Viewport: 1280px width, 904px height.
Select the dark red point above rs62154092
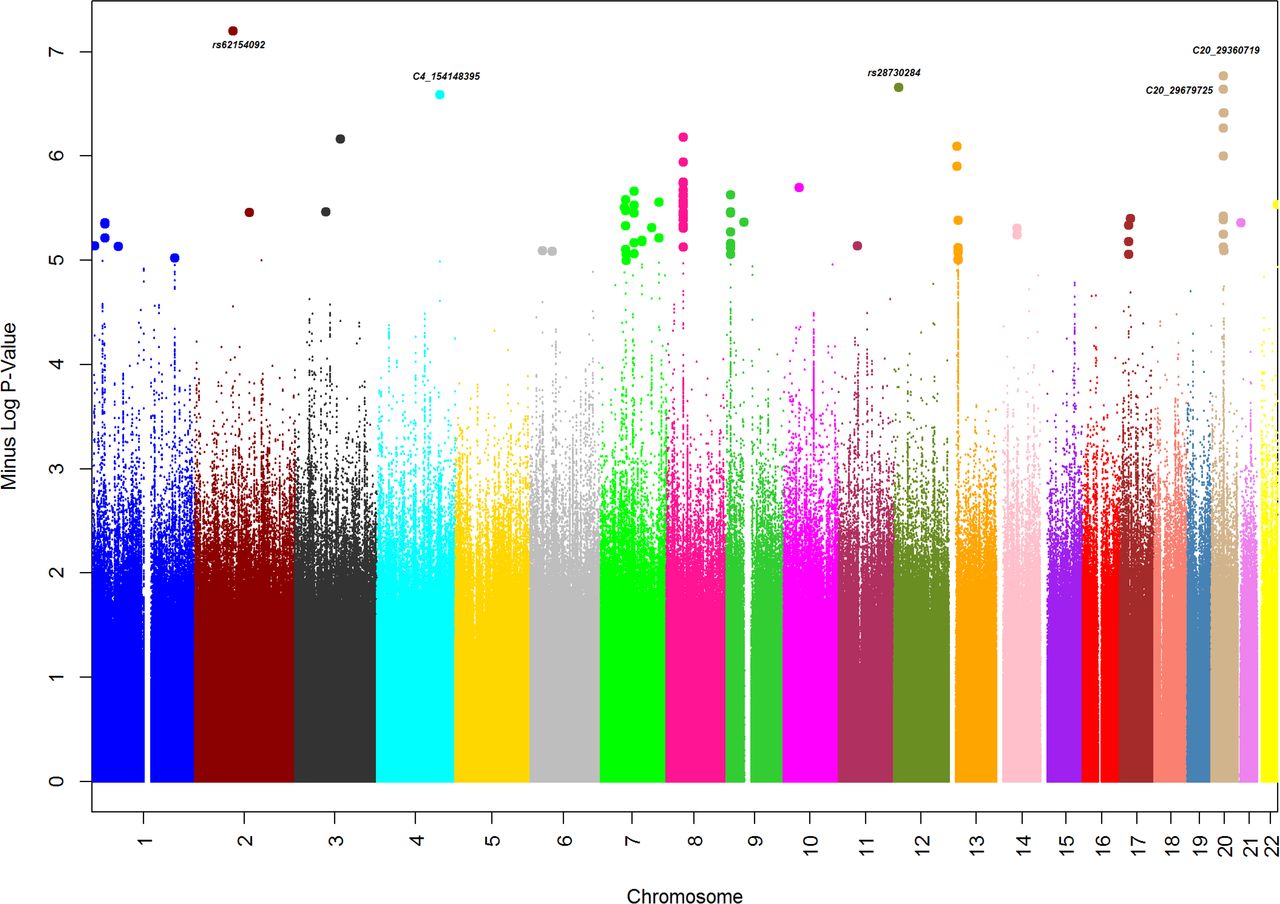(x=233, y=31)
